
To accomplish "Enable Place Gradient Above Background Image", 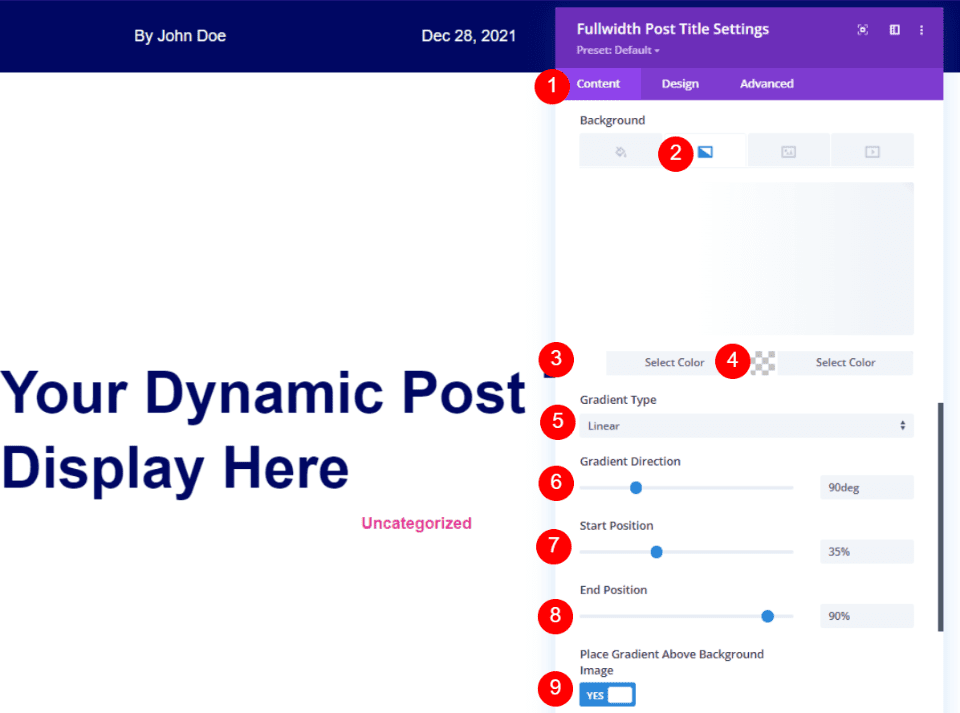I will 607,693.
